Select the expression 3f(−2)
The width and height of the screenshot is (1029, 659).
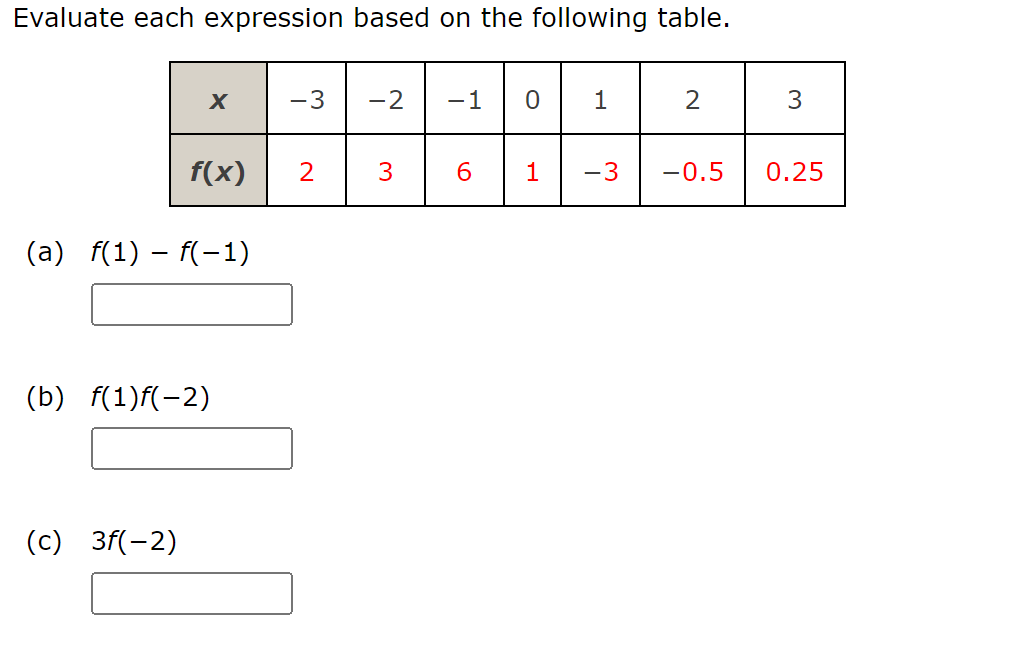[135, 542]
